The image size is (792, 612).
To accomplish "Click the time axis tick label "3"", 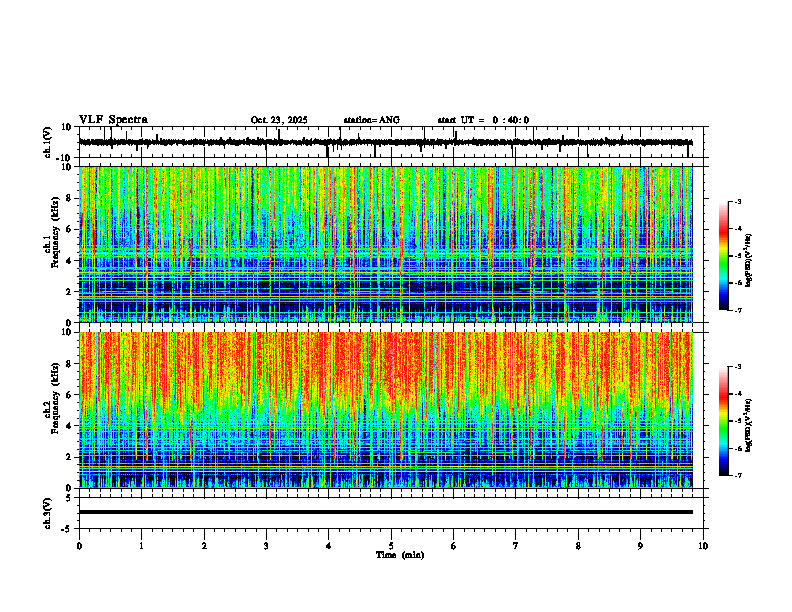I will click(x=266, y=546).
